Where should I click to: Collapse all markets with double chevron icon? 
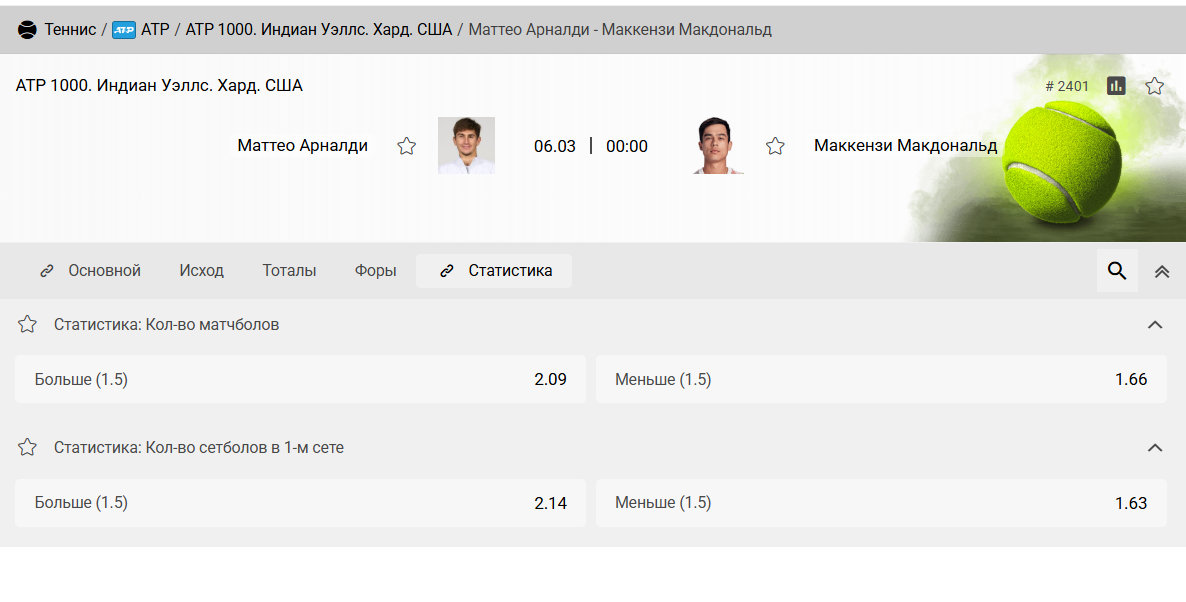click(x=1162, y=271)
